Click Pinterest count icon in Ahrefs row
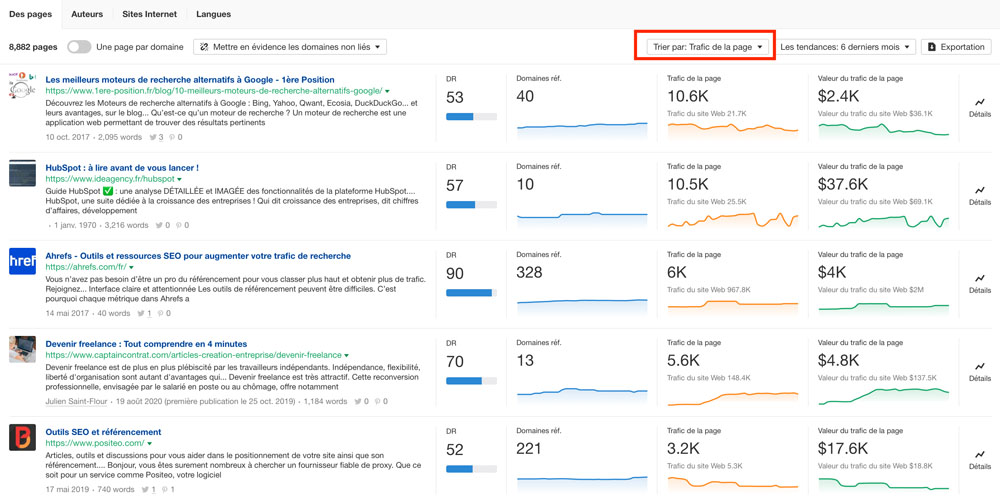This screenshot has height=503, width=1000. (x=161, y=313)
